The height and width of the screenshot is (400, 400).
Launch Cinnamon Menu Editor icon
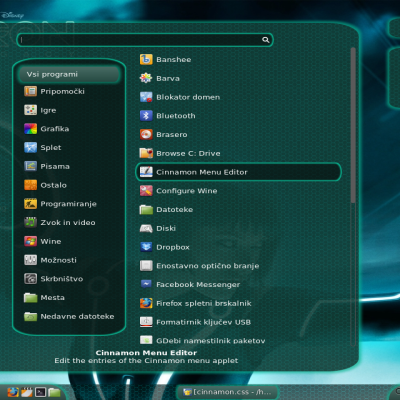point(146,172)
